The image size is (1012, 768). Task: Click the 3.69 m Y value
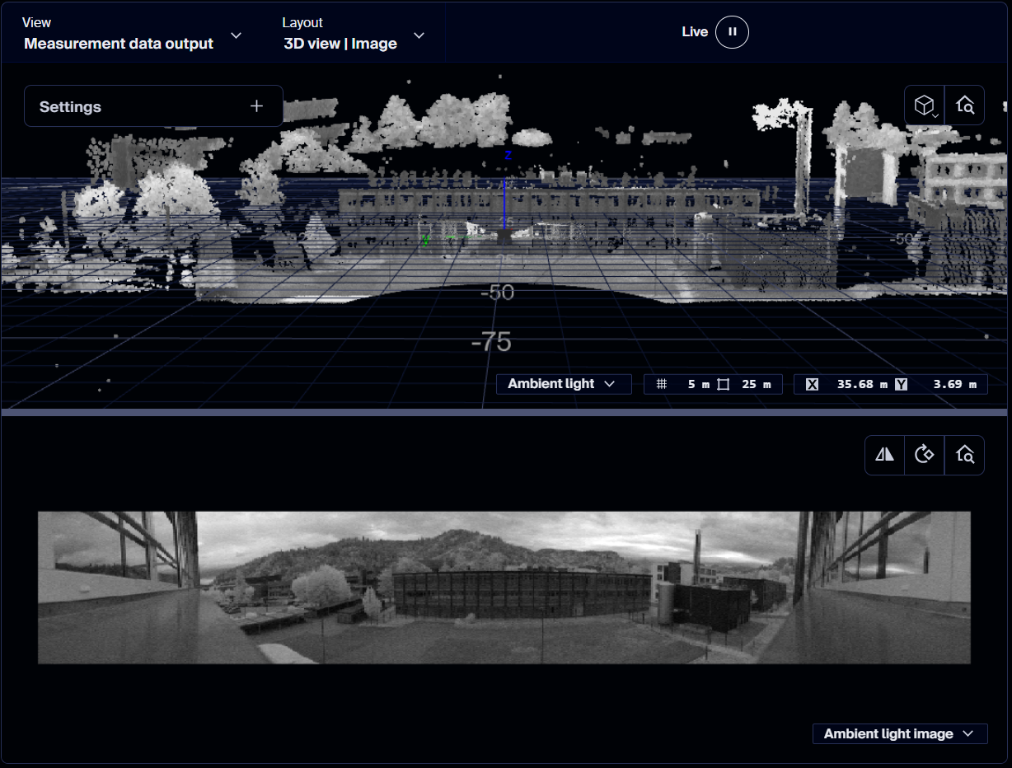(x=955, y=385)
